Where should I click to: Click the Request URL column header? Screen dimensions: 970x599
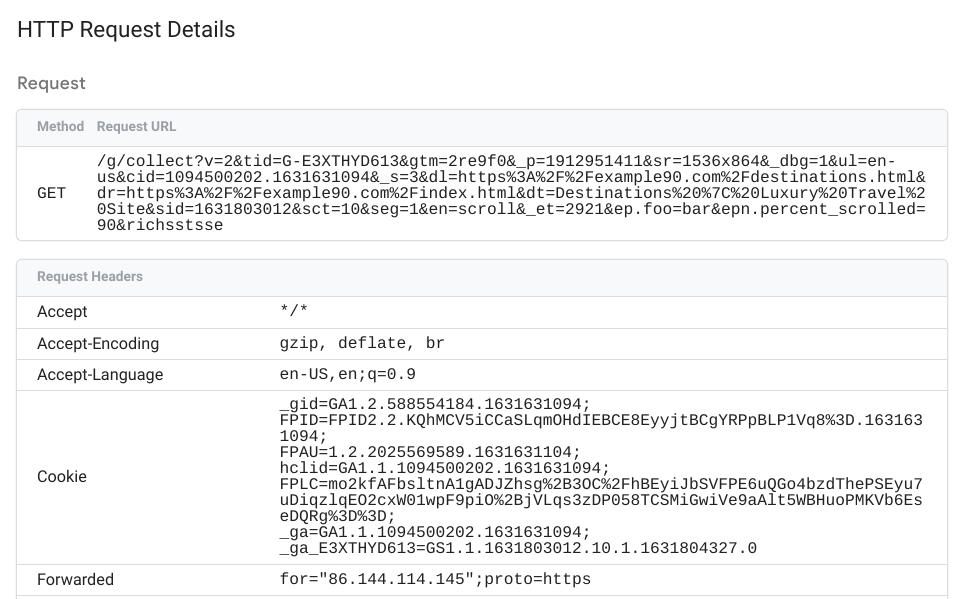(x=136, y=127)
